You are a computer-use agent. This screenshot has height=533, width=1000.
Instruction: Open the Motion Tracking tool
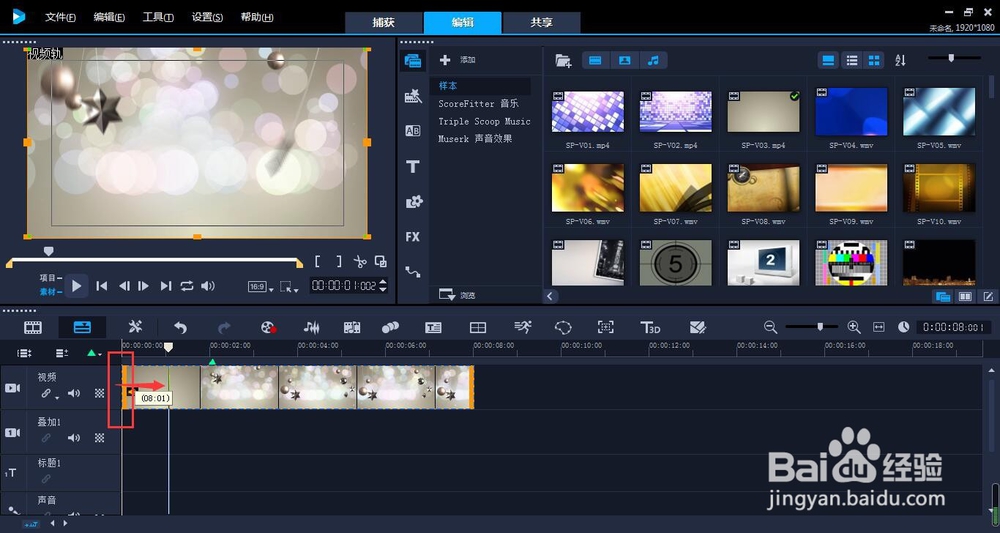tap(390, 327)
